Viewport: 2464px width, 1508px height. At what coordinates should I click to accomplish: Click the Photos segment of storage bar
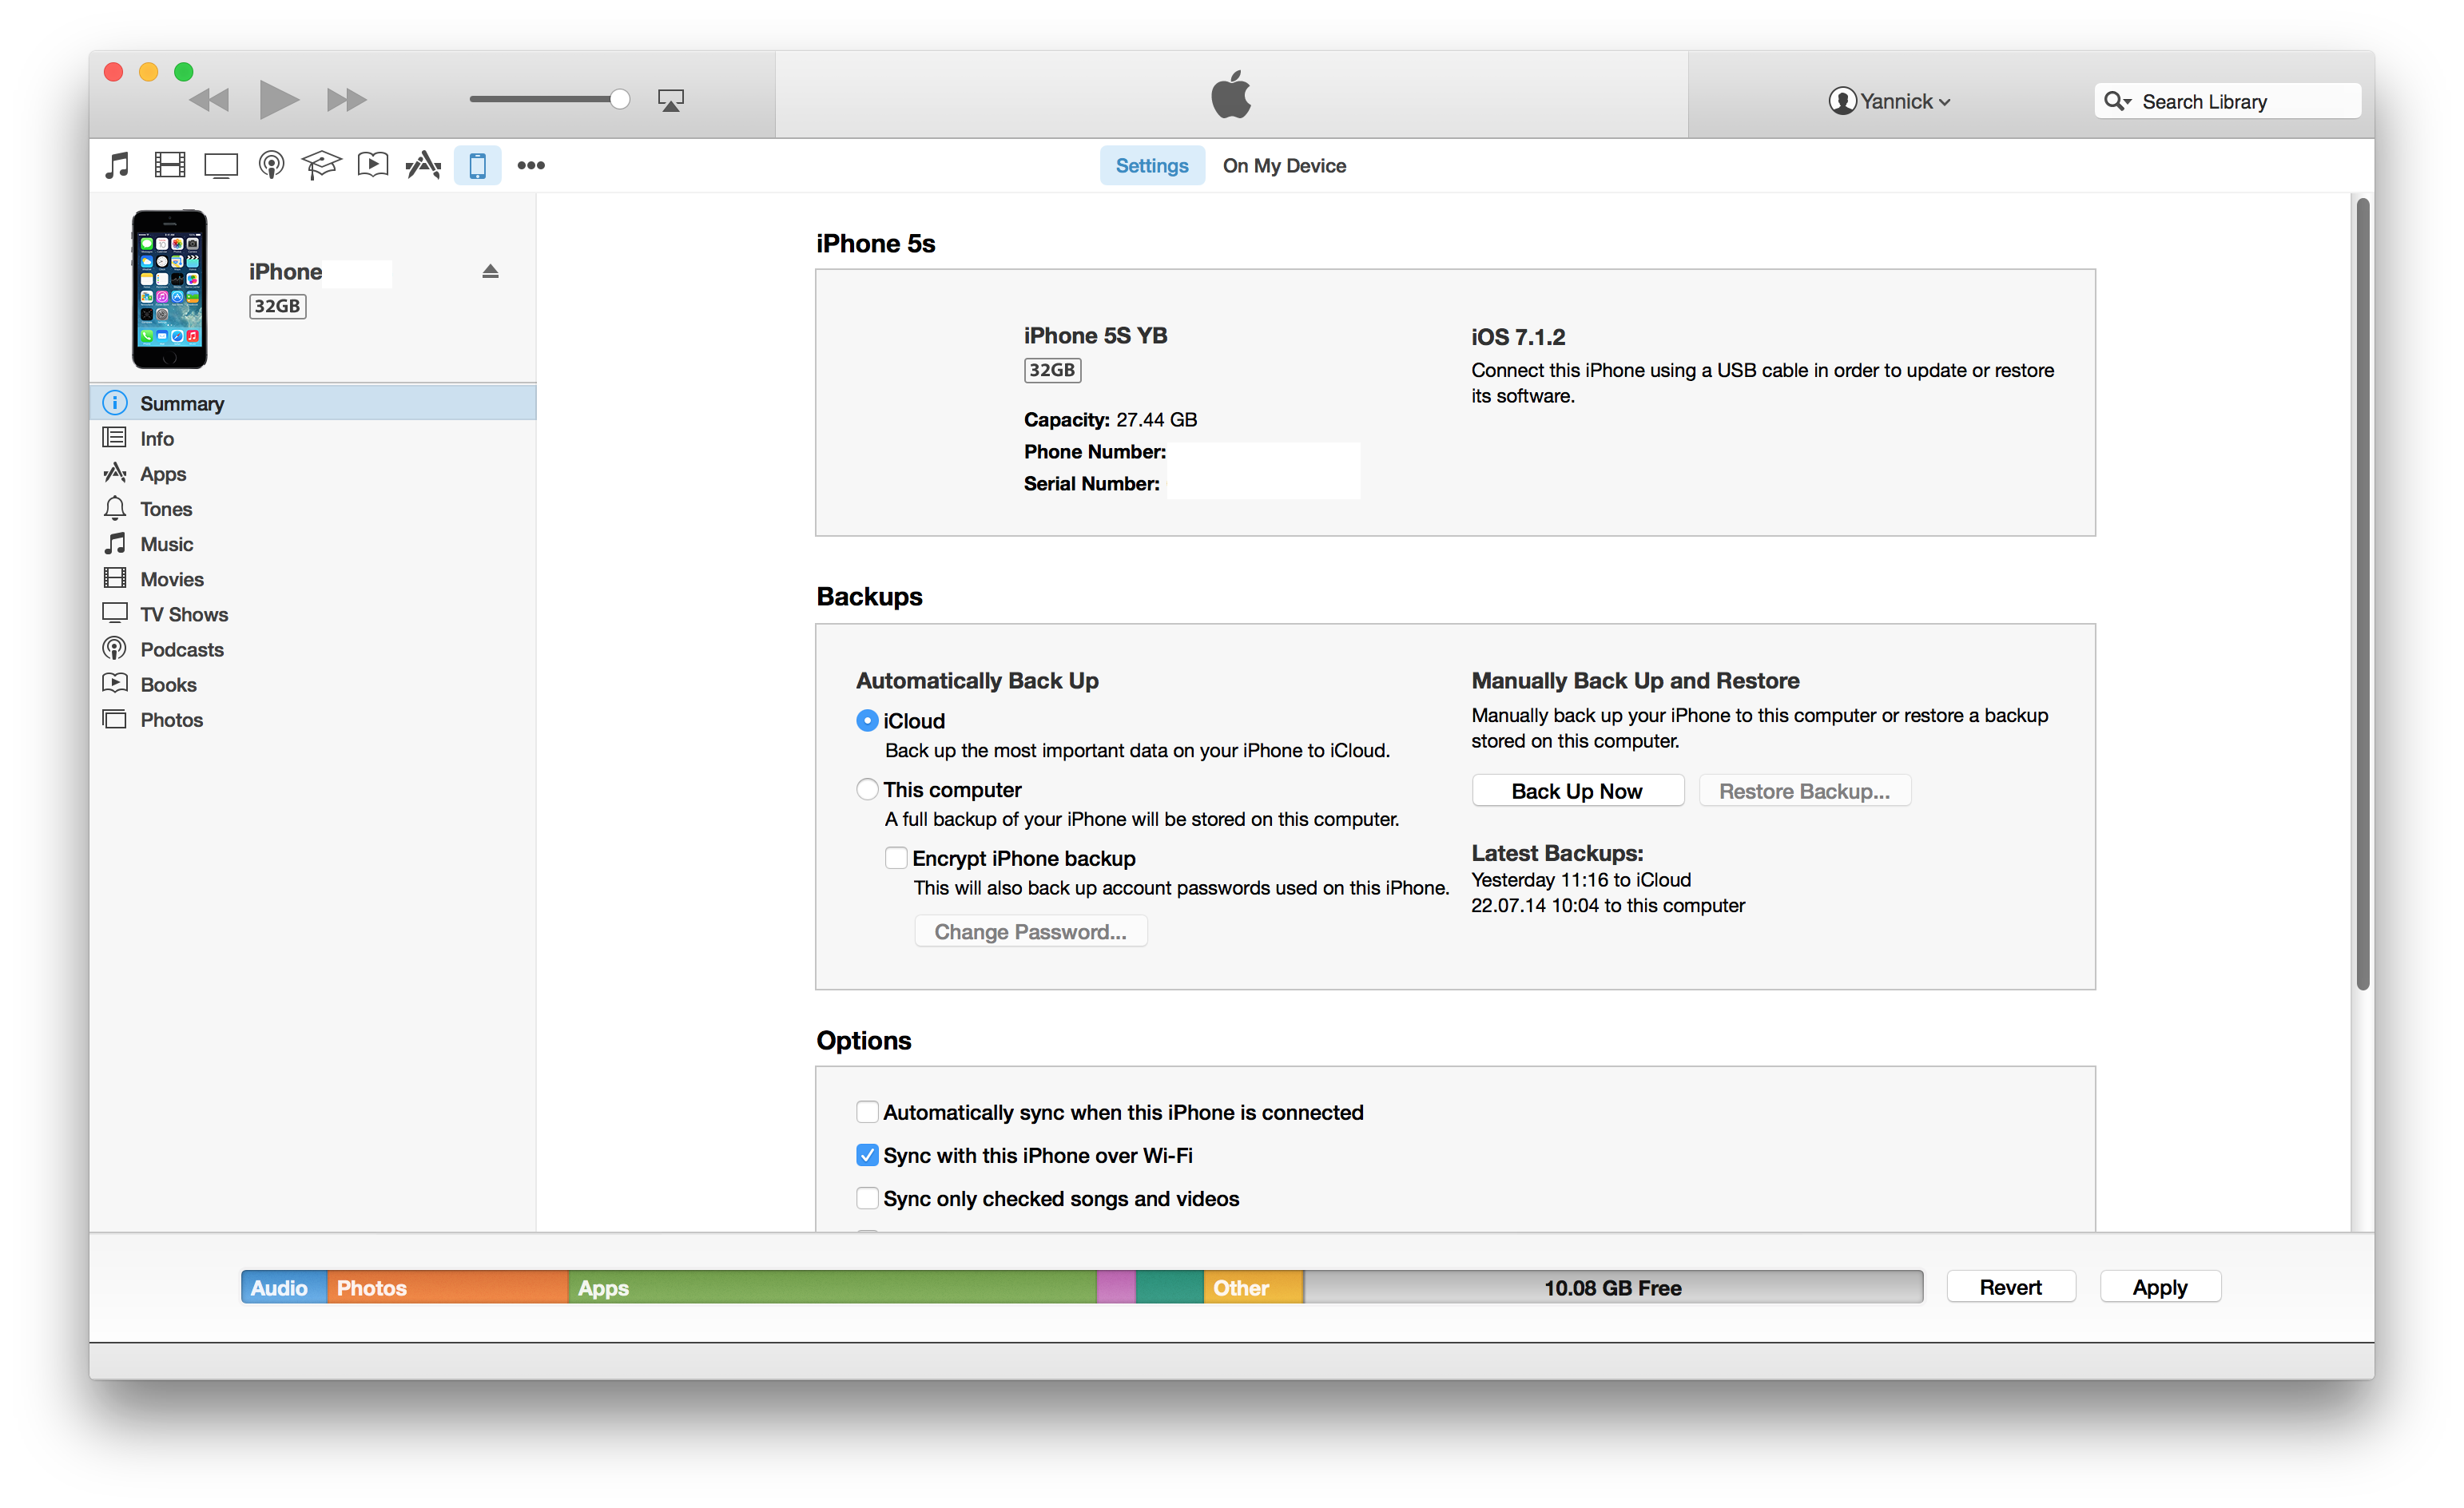tap(447, 1287)
